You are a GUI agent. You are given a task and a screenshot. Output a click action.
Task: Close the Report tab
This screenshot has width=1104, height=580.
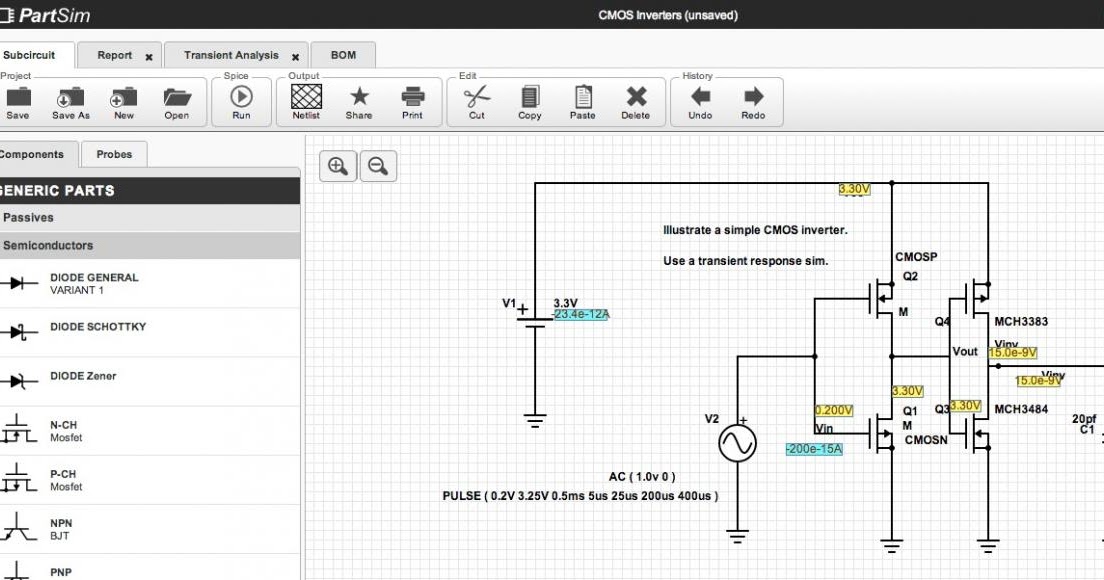[148, 56]
